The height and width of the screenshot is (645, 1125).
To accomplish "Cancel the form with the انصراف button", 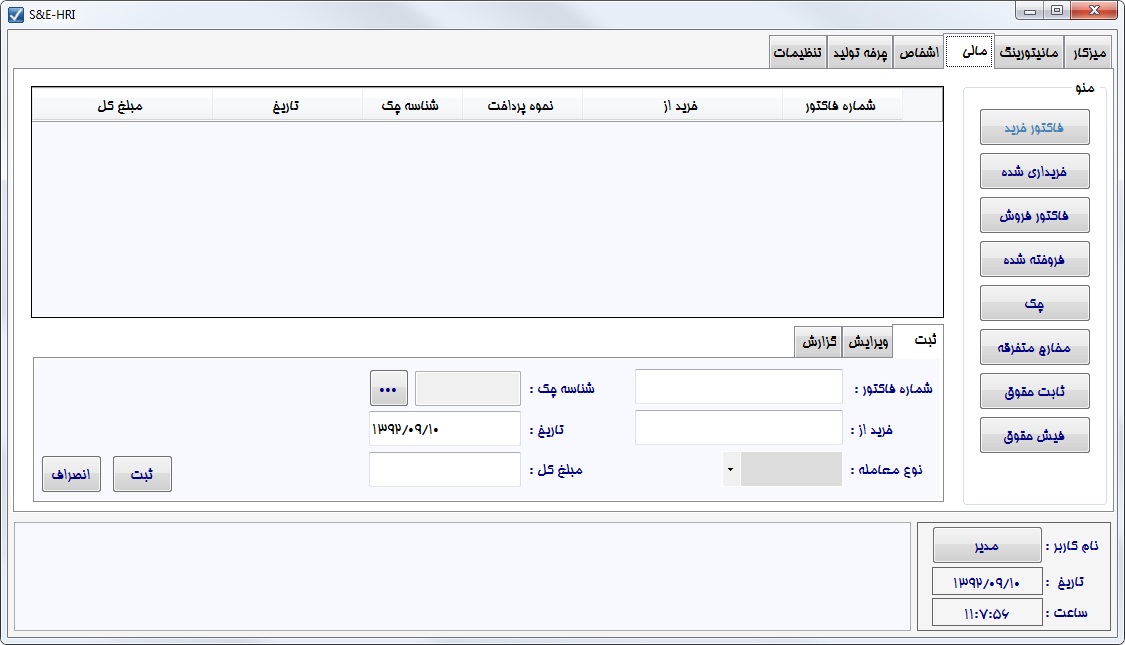I will [71, 474].
